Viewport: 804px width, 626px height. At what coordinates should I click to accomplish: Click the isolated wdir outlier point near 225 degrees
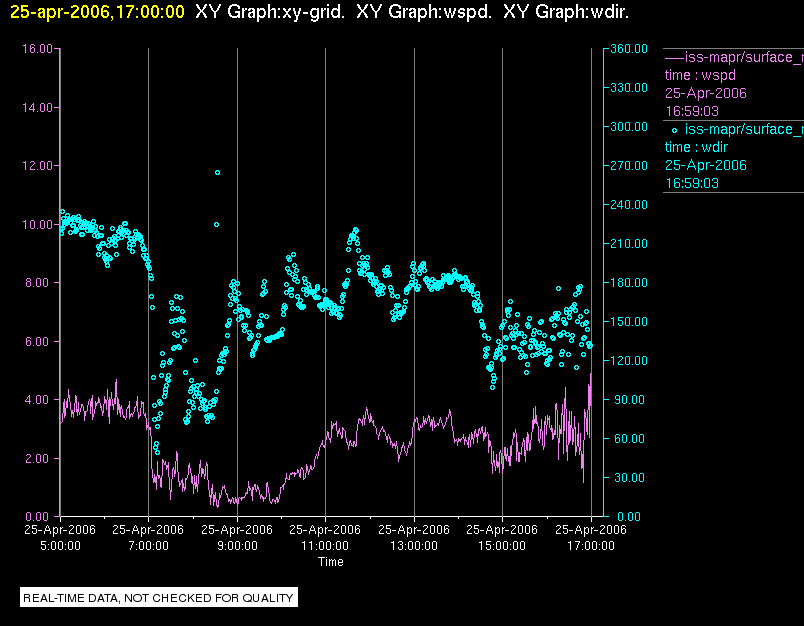216,225
